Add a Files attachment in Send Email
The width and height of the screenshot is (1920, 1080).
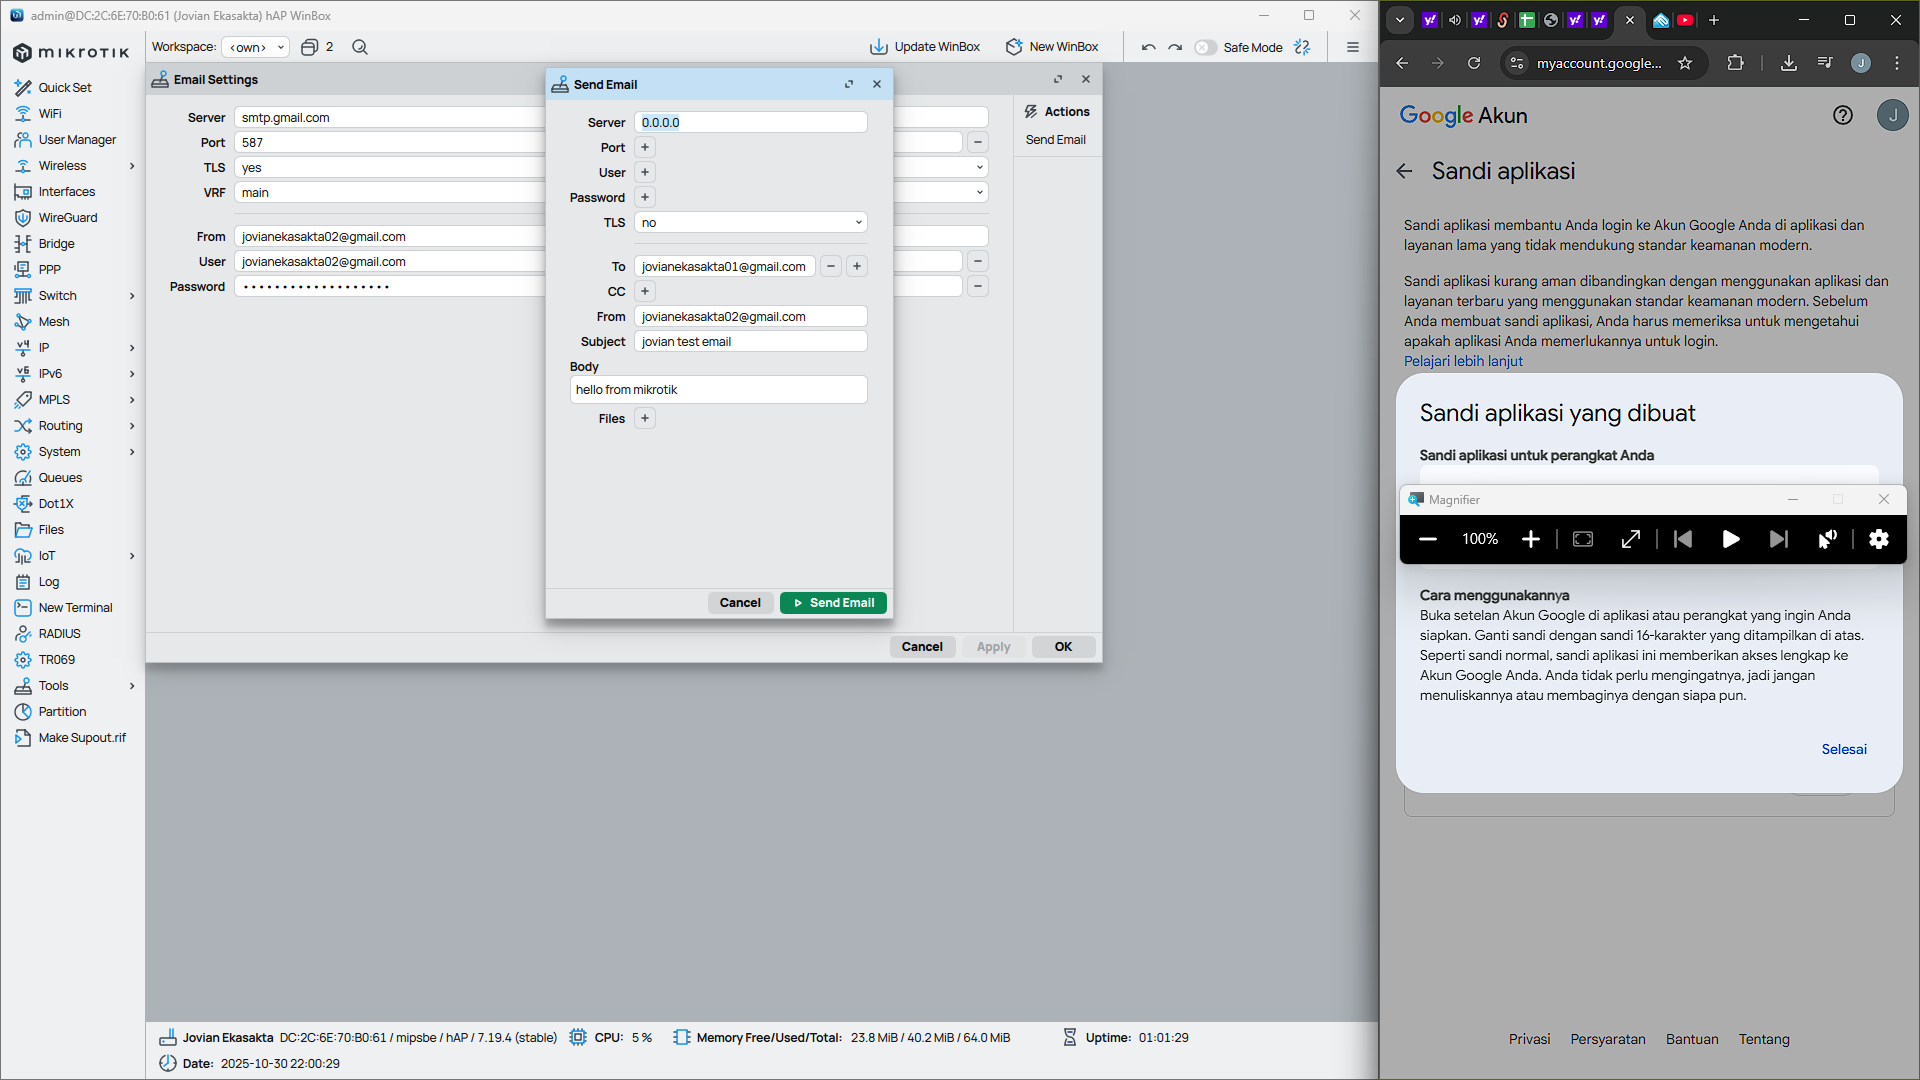pos(645,419)
